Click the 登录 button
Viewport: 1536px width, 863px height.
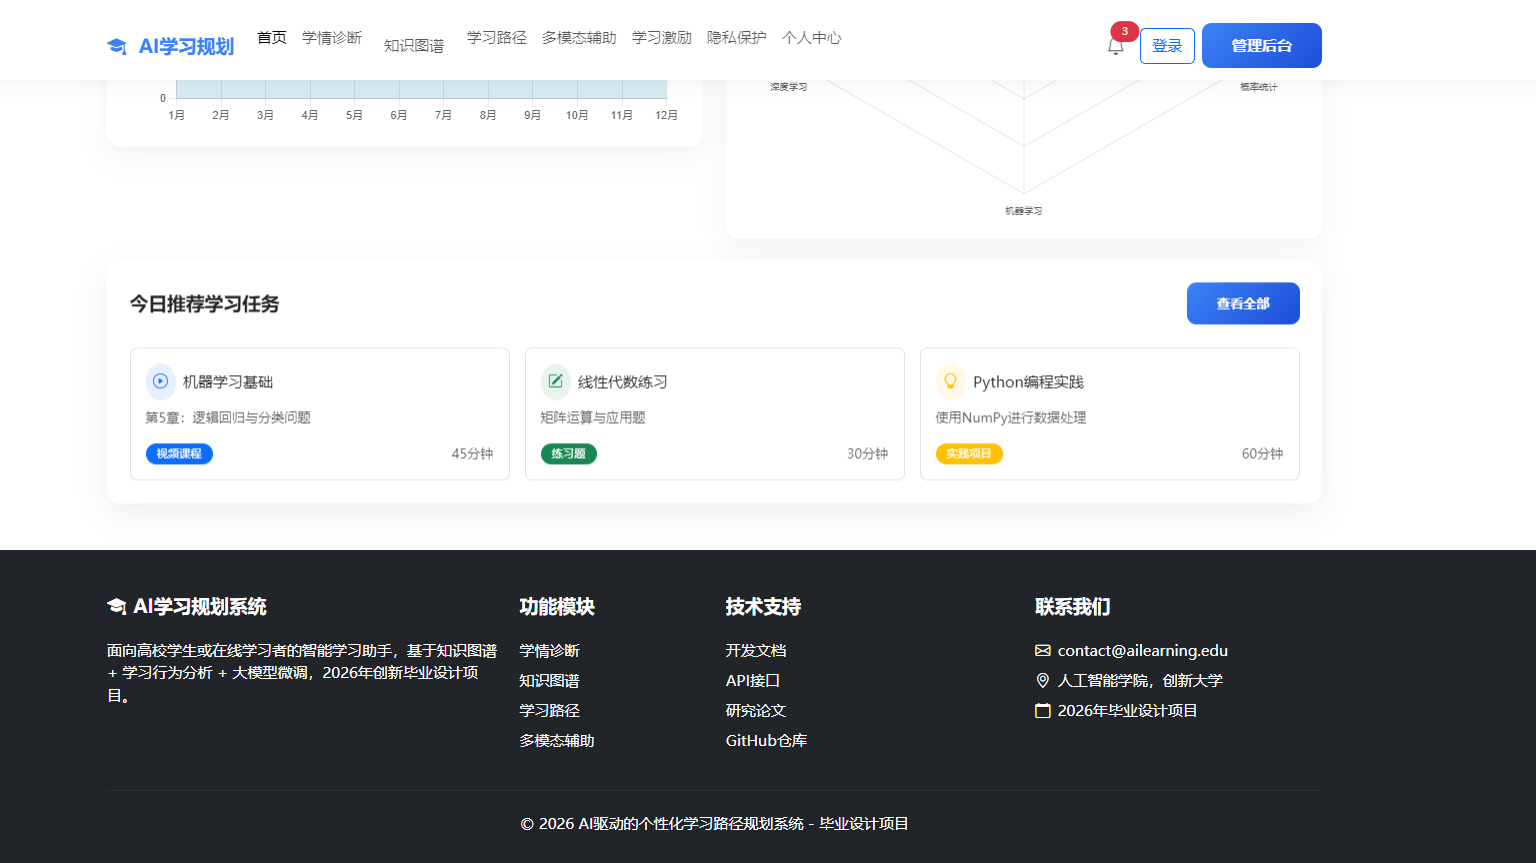(1167, 45)
